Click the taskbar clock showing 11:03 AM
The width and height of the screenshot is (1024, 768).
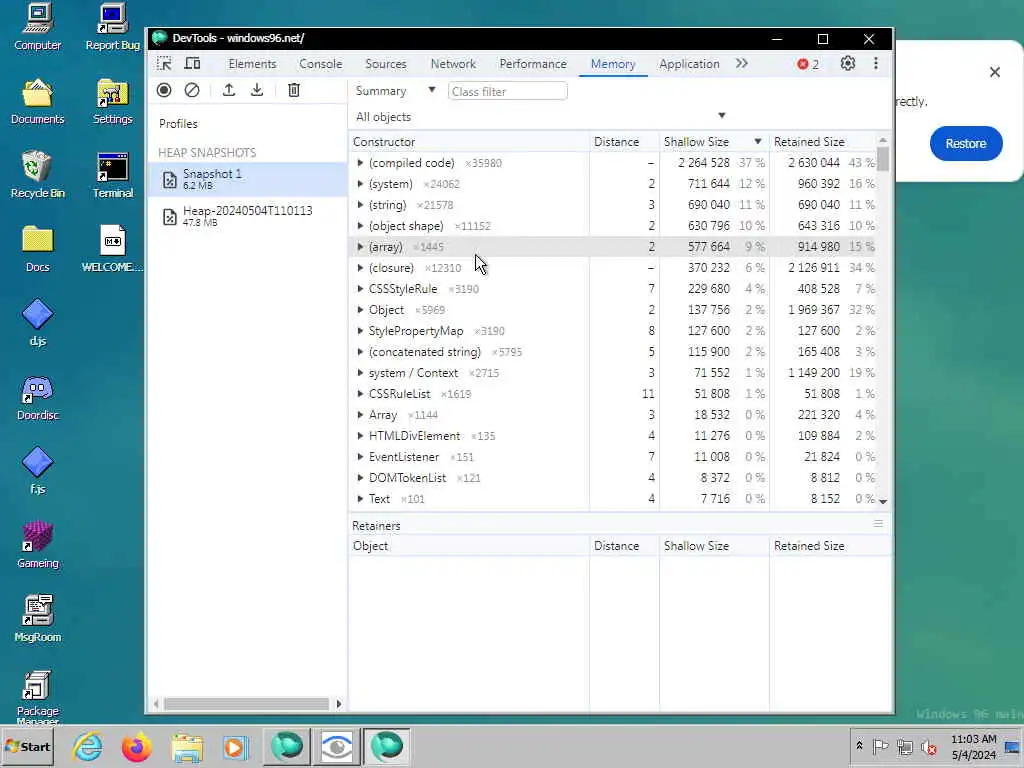click(973, 739)
